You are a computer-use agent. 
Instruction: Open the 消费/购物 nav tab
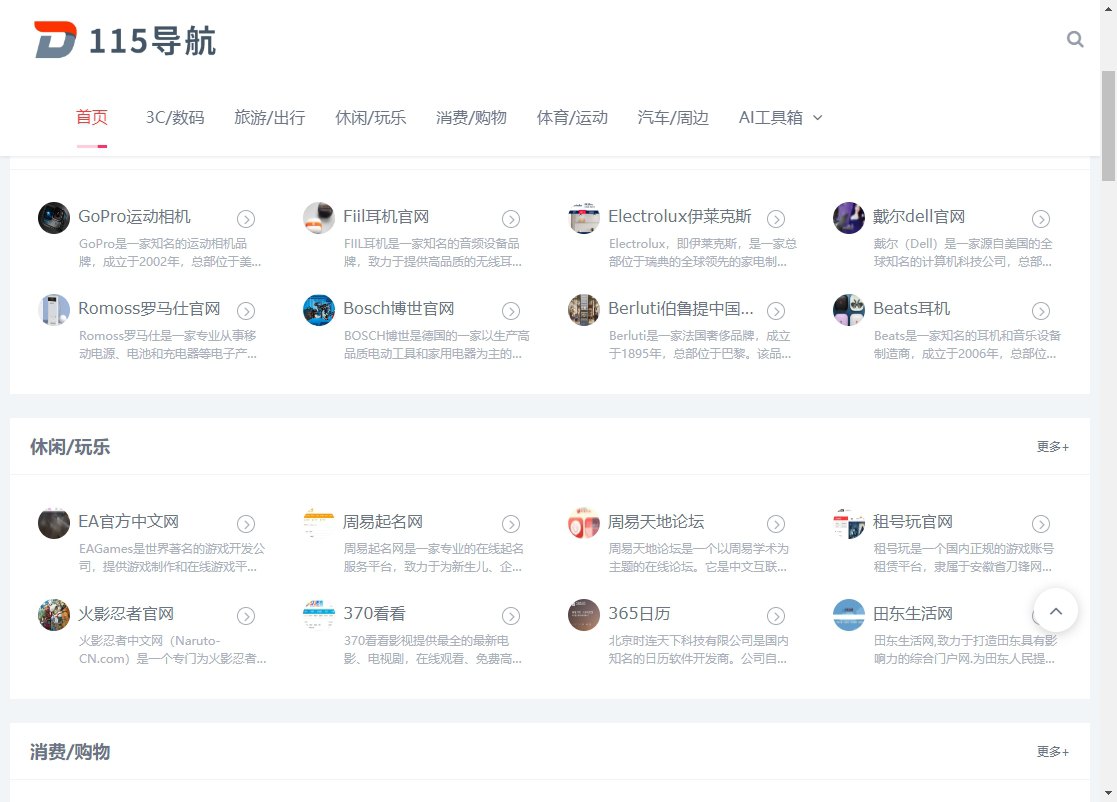click(472, 118)
